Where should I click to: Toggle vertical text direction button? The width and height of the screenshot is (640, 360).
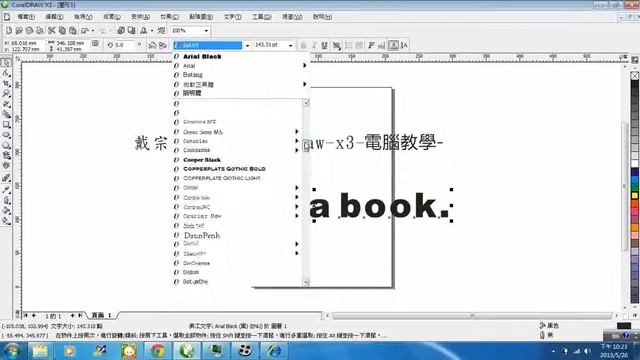[404, 45]
